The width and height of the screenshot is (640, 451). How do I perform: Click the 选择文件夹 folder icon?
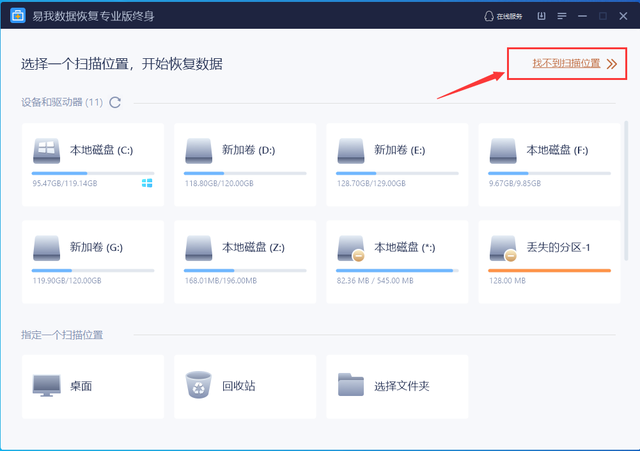click(351, 384)
